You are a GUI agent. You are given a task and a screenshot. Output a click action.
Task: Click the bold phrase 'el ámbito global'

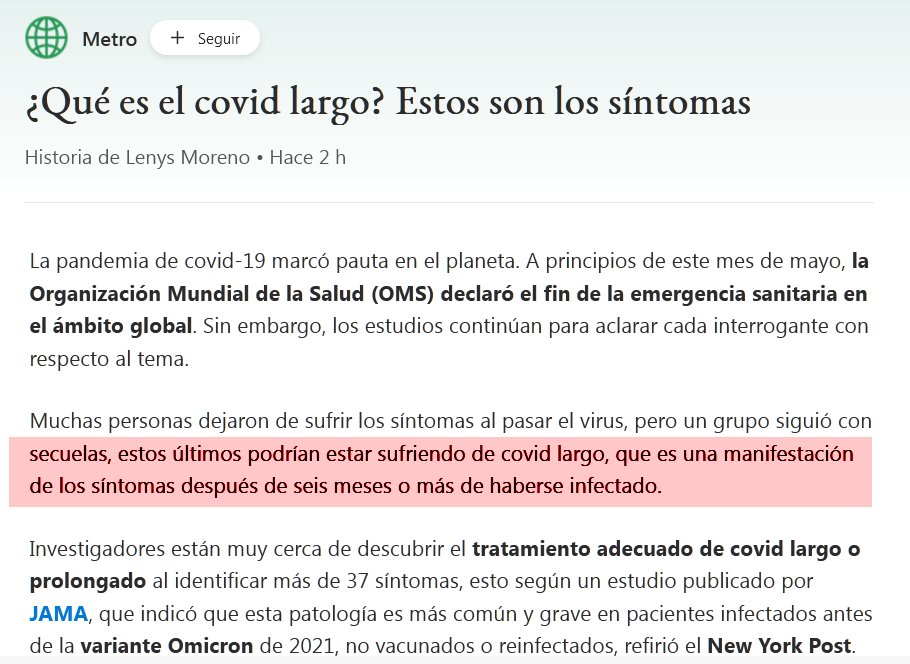110,327
